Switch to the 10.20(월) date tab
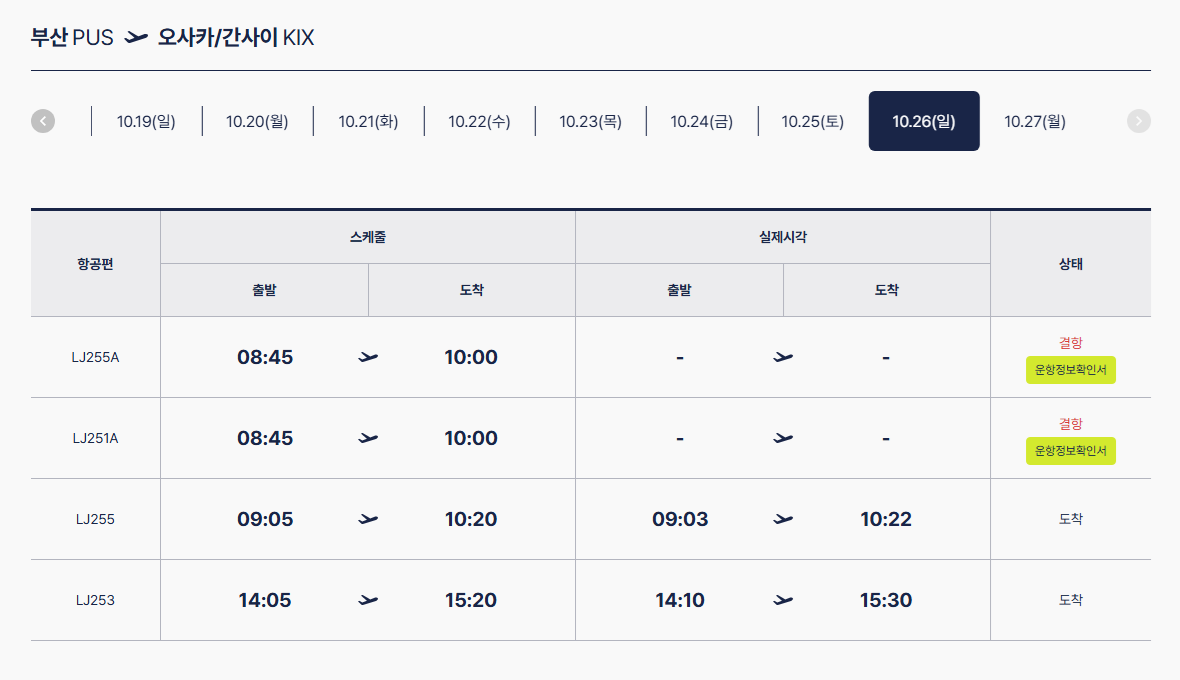1180x680 pixels. click(x=257, y=121)
